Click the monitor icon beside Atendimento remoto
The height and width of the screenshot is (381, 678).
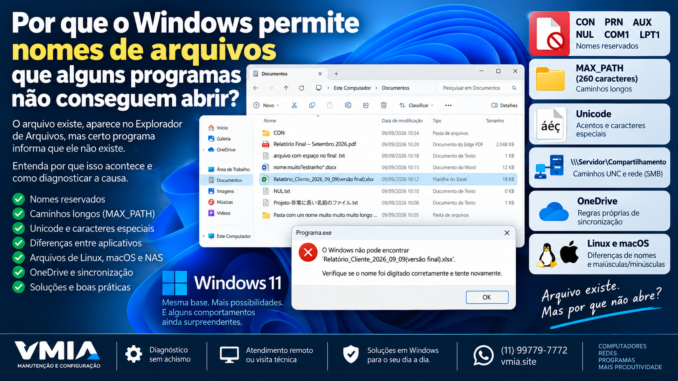pyautogui.click(x=229, y=355)
